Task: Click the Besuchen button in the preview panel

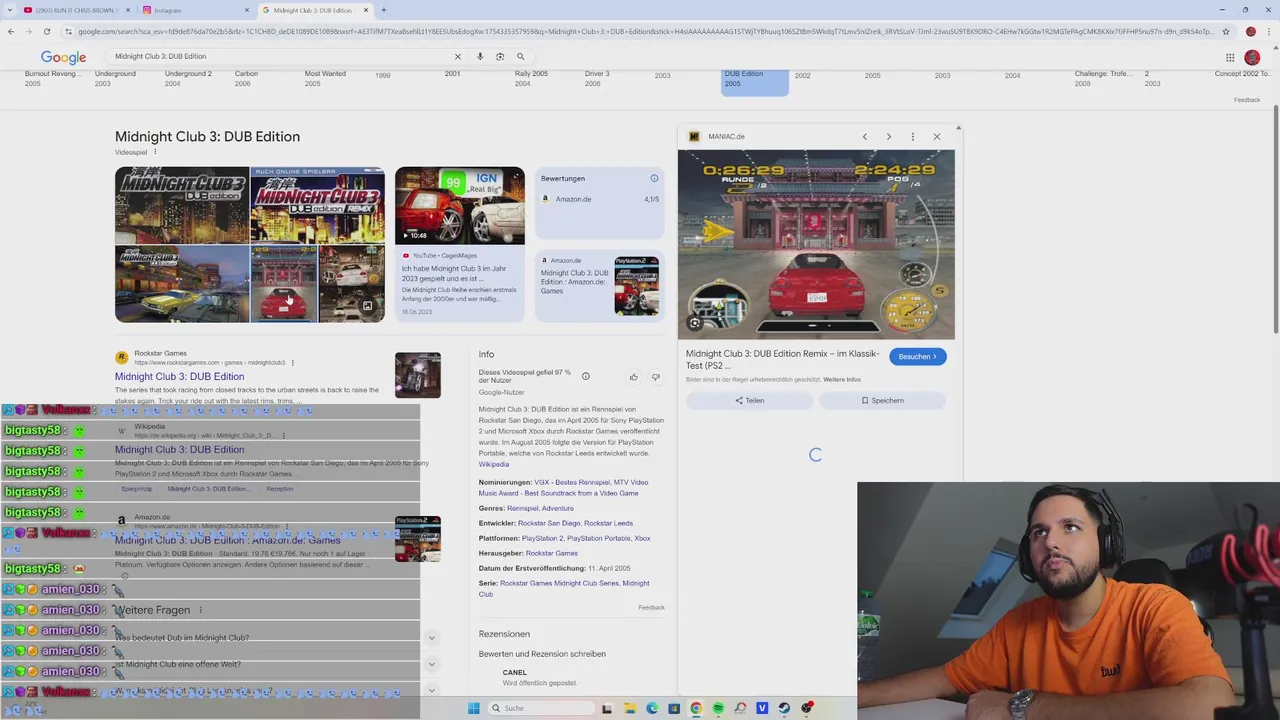Action: [x=917, y=357]
